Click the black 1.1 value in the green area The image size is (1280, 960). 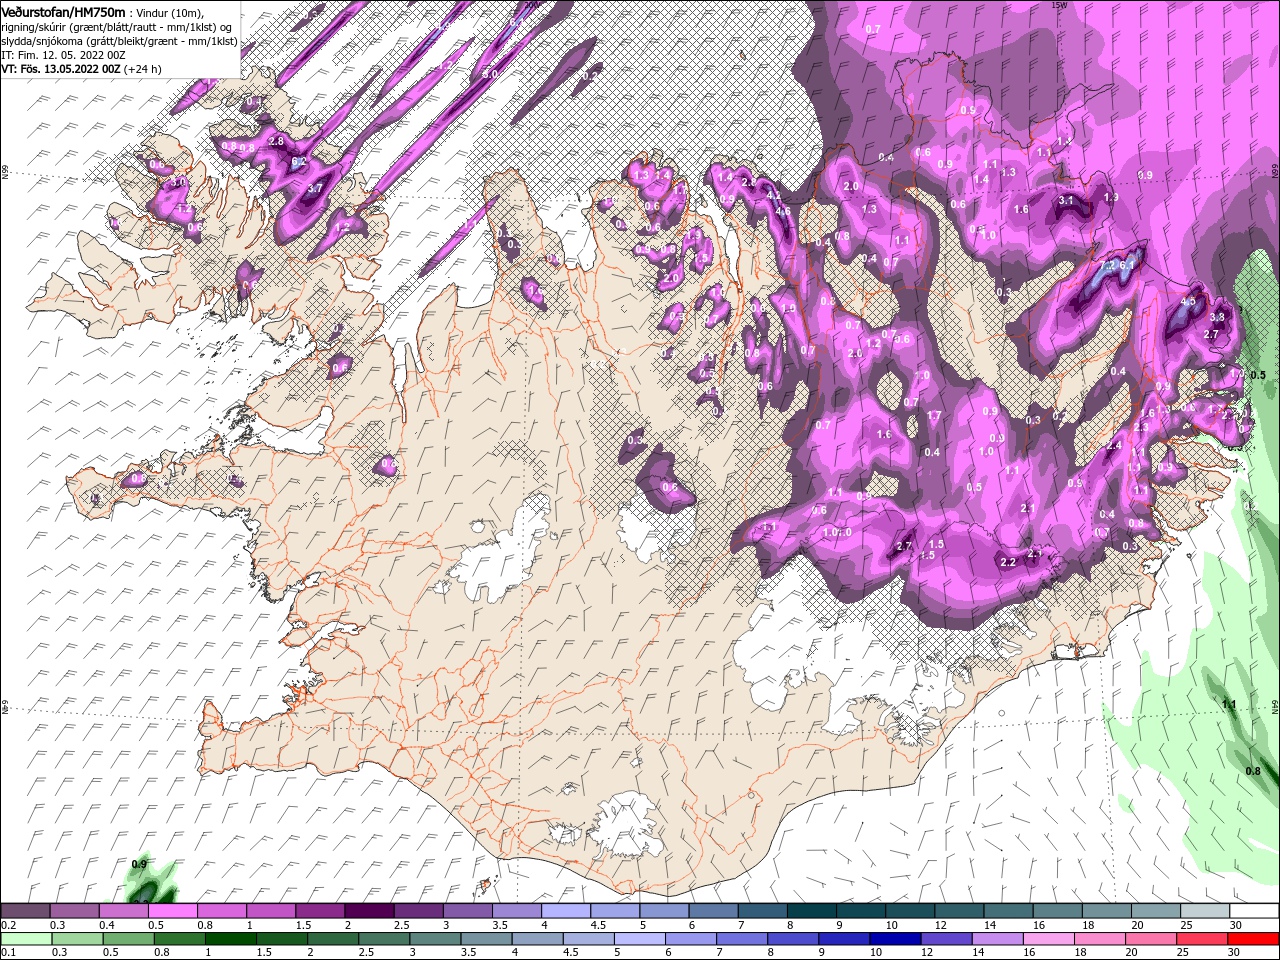(x=1229, y=705)
